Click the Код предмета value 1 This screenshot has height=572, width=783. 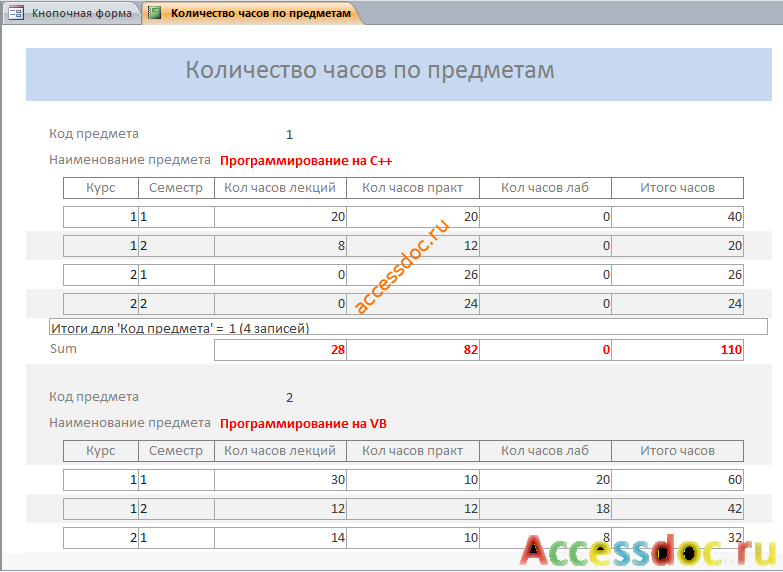(x=290, y=134)
